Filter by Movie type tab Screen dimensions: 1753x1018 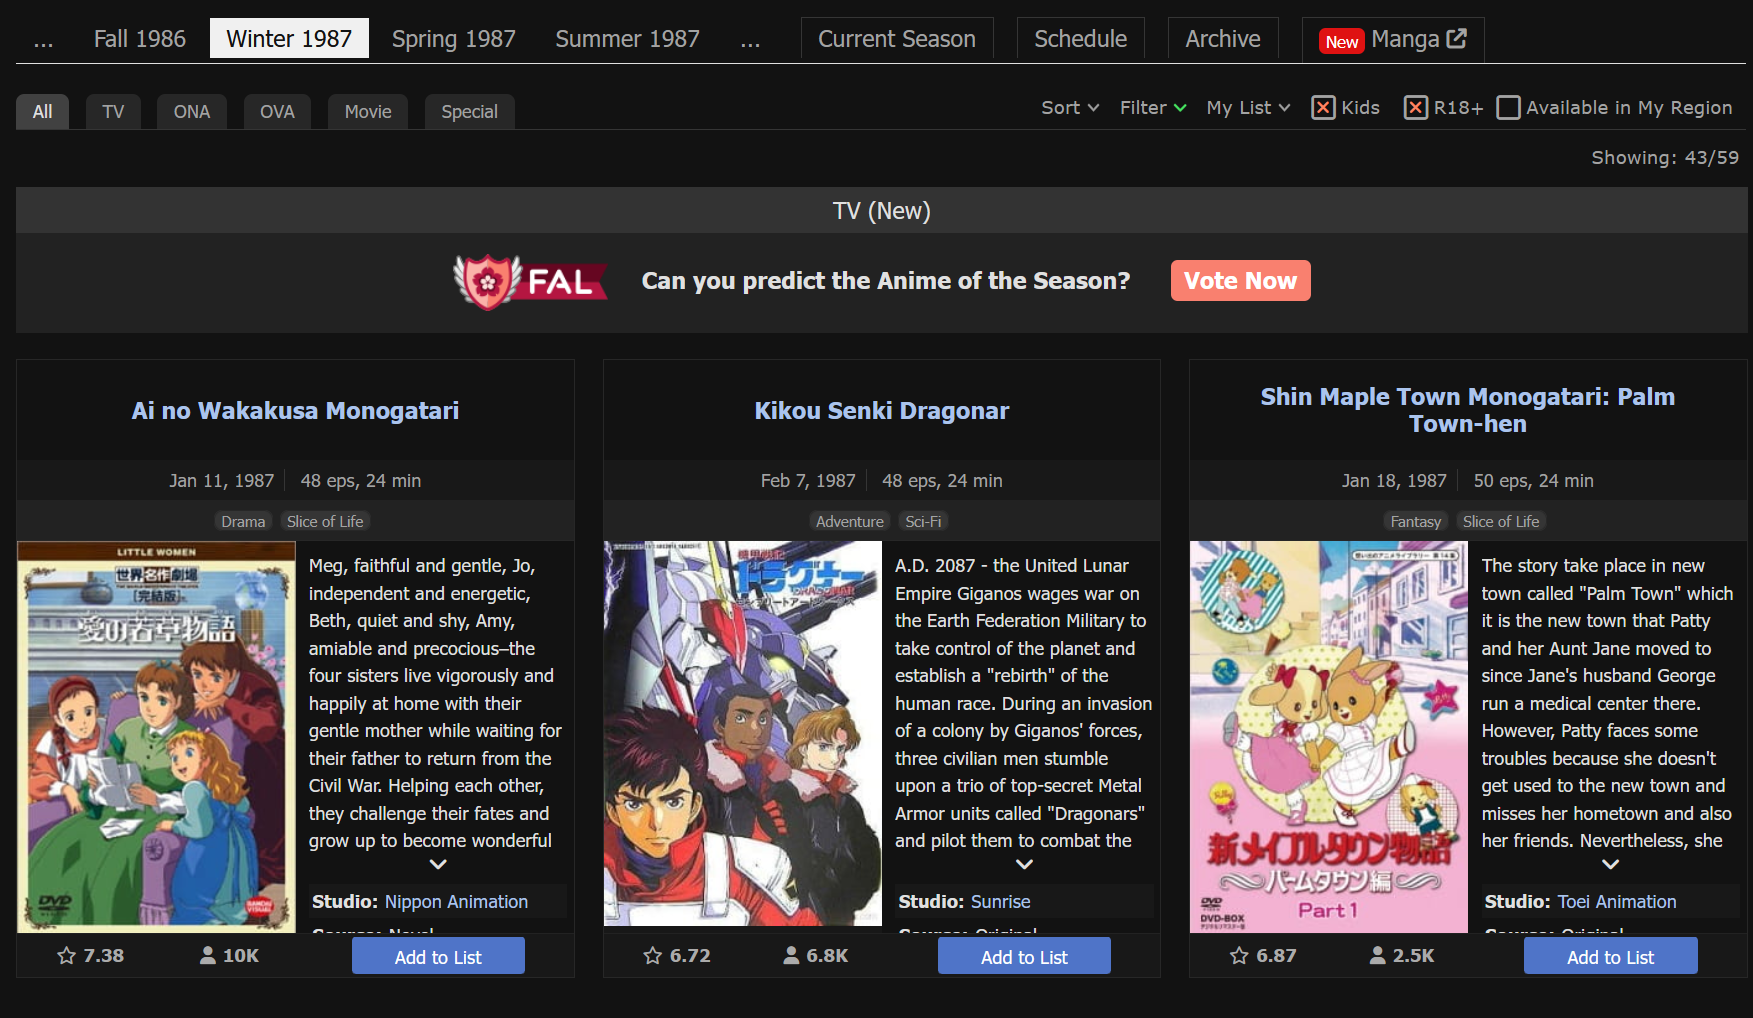(x=368, y=112)
